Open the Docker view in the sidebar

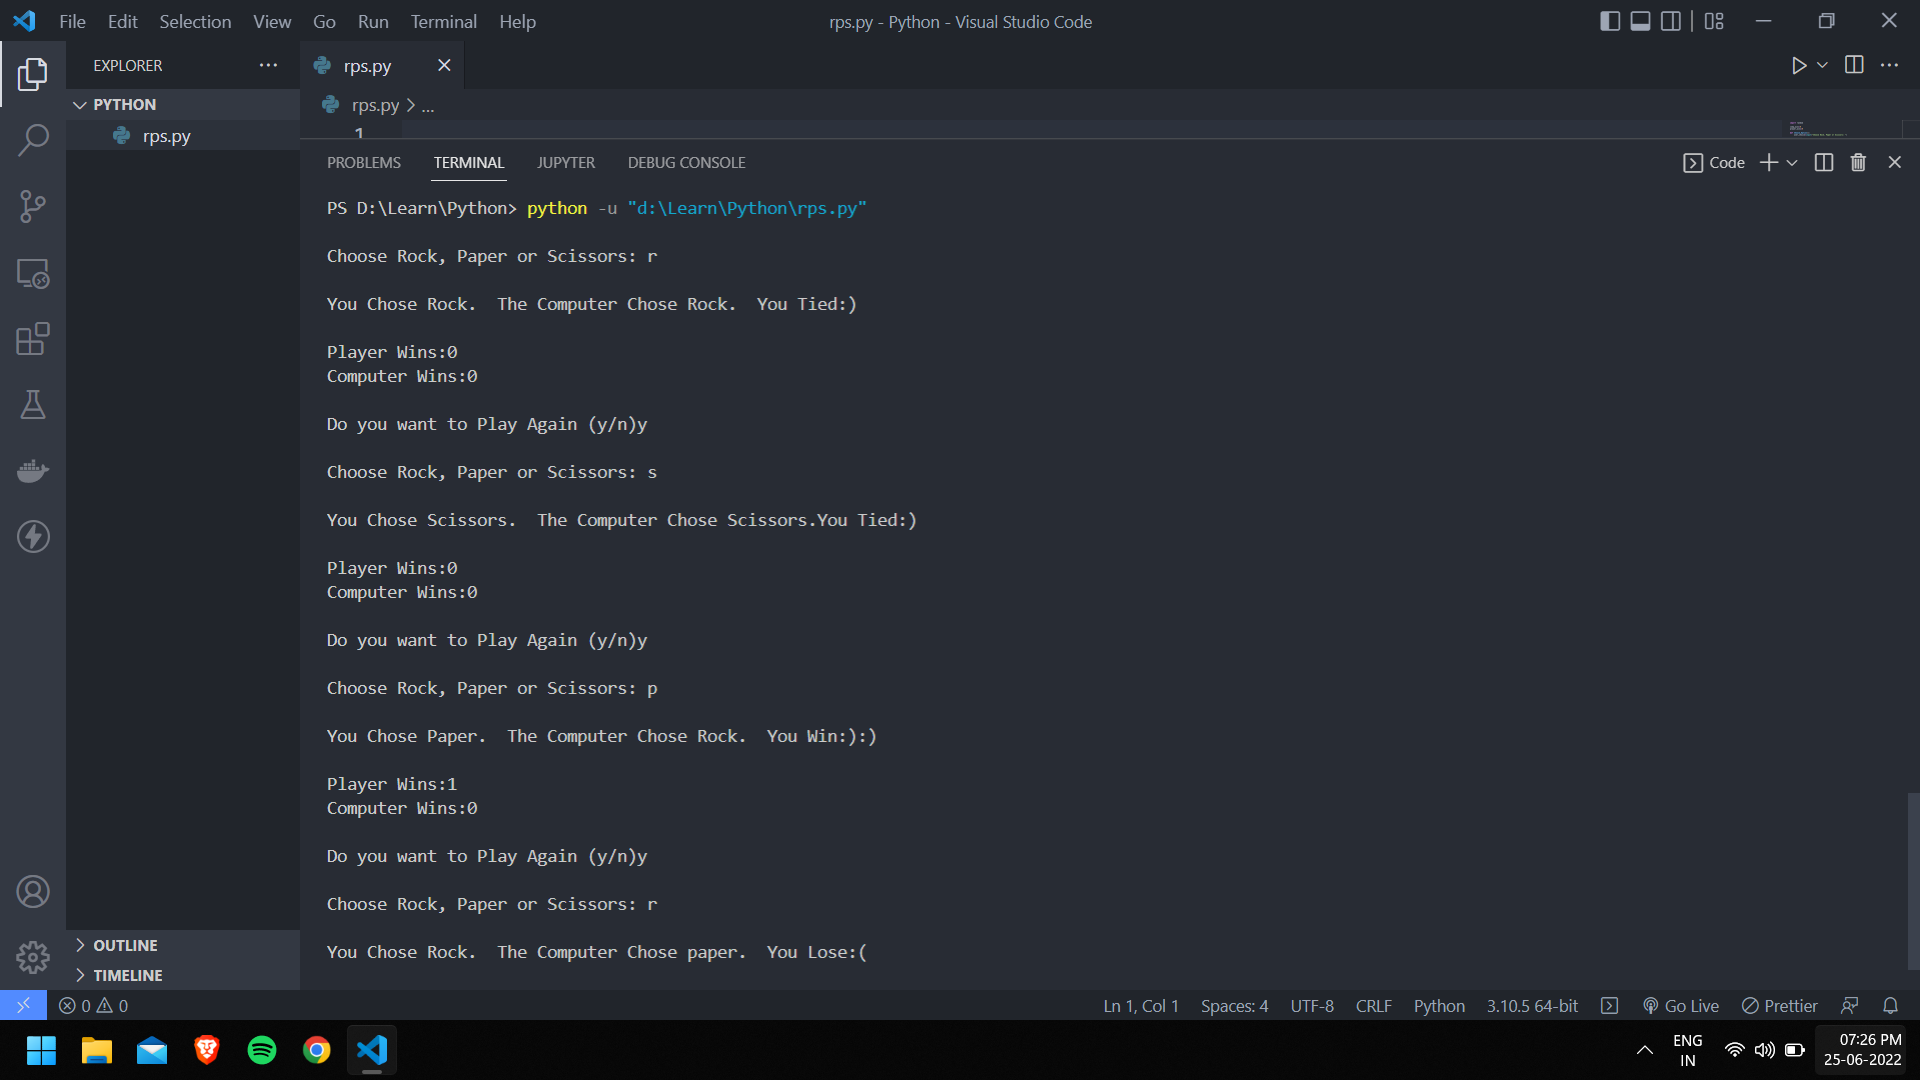click(33, 470)
